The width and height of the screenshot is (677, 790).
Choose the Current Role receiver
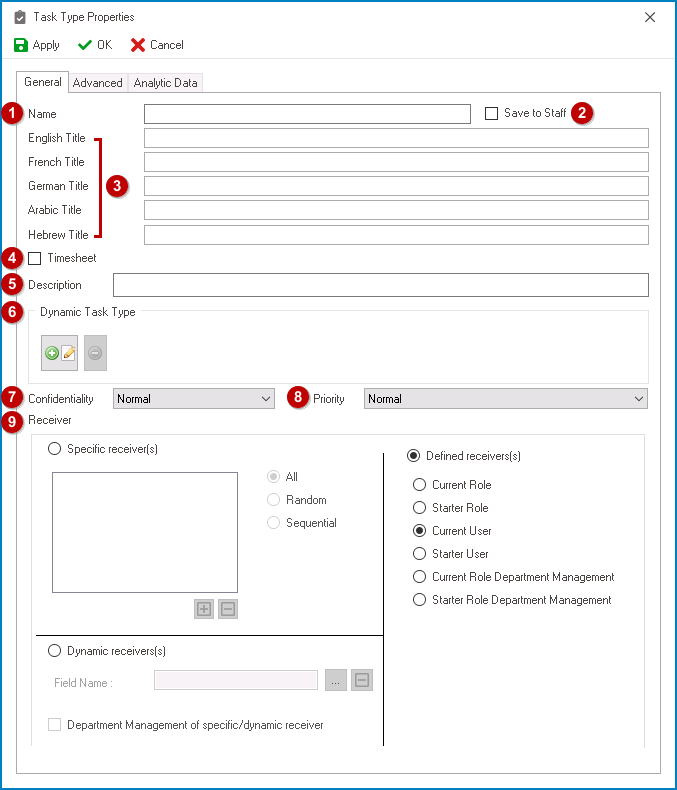click(x=419, y=485)
